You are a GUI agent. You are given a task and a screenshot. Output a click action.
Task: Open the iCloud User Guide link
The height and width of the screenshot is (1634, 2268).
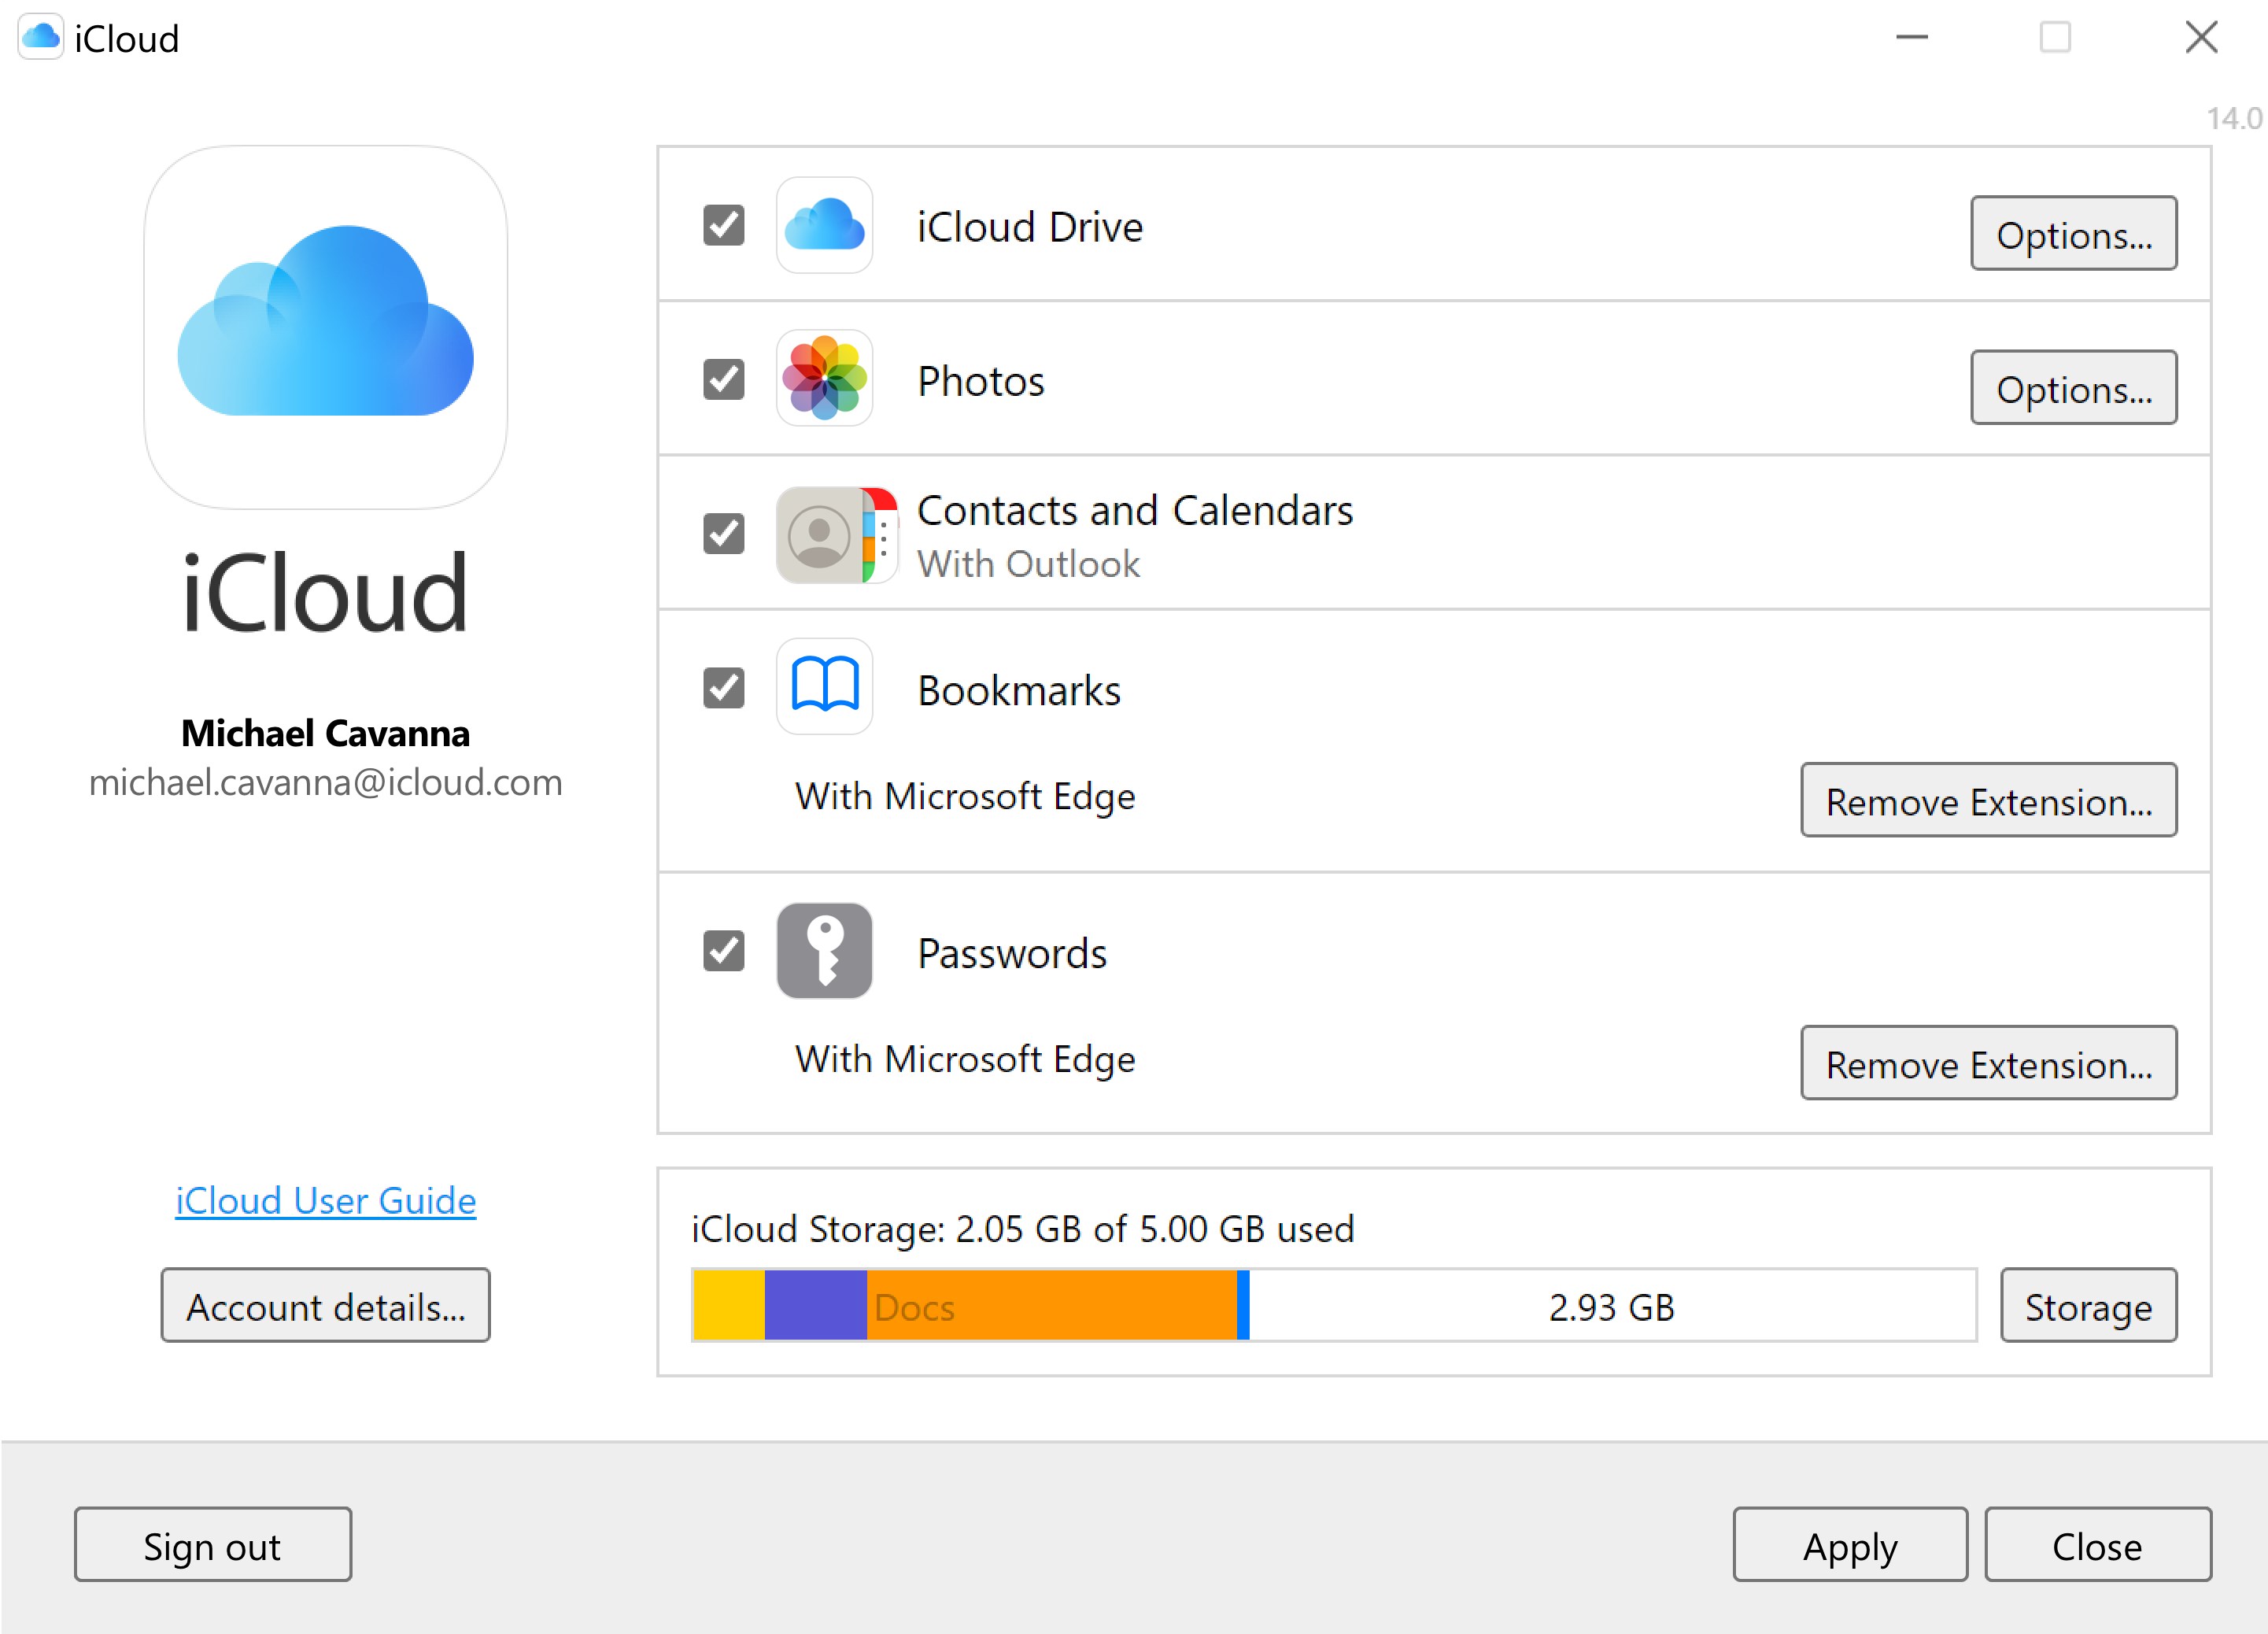coord(325,1200)
